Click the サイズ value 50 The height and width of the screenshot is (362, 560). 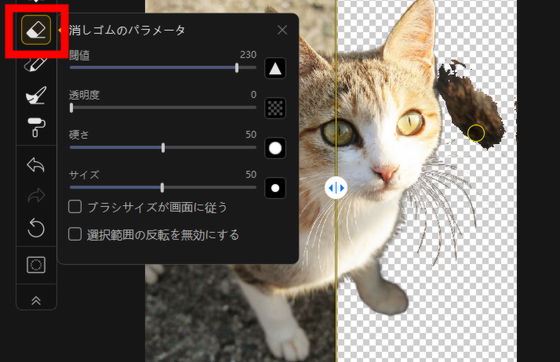click(x=251, y=175)
